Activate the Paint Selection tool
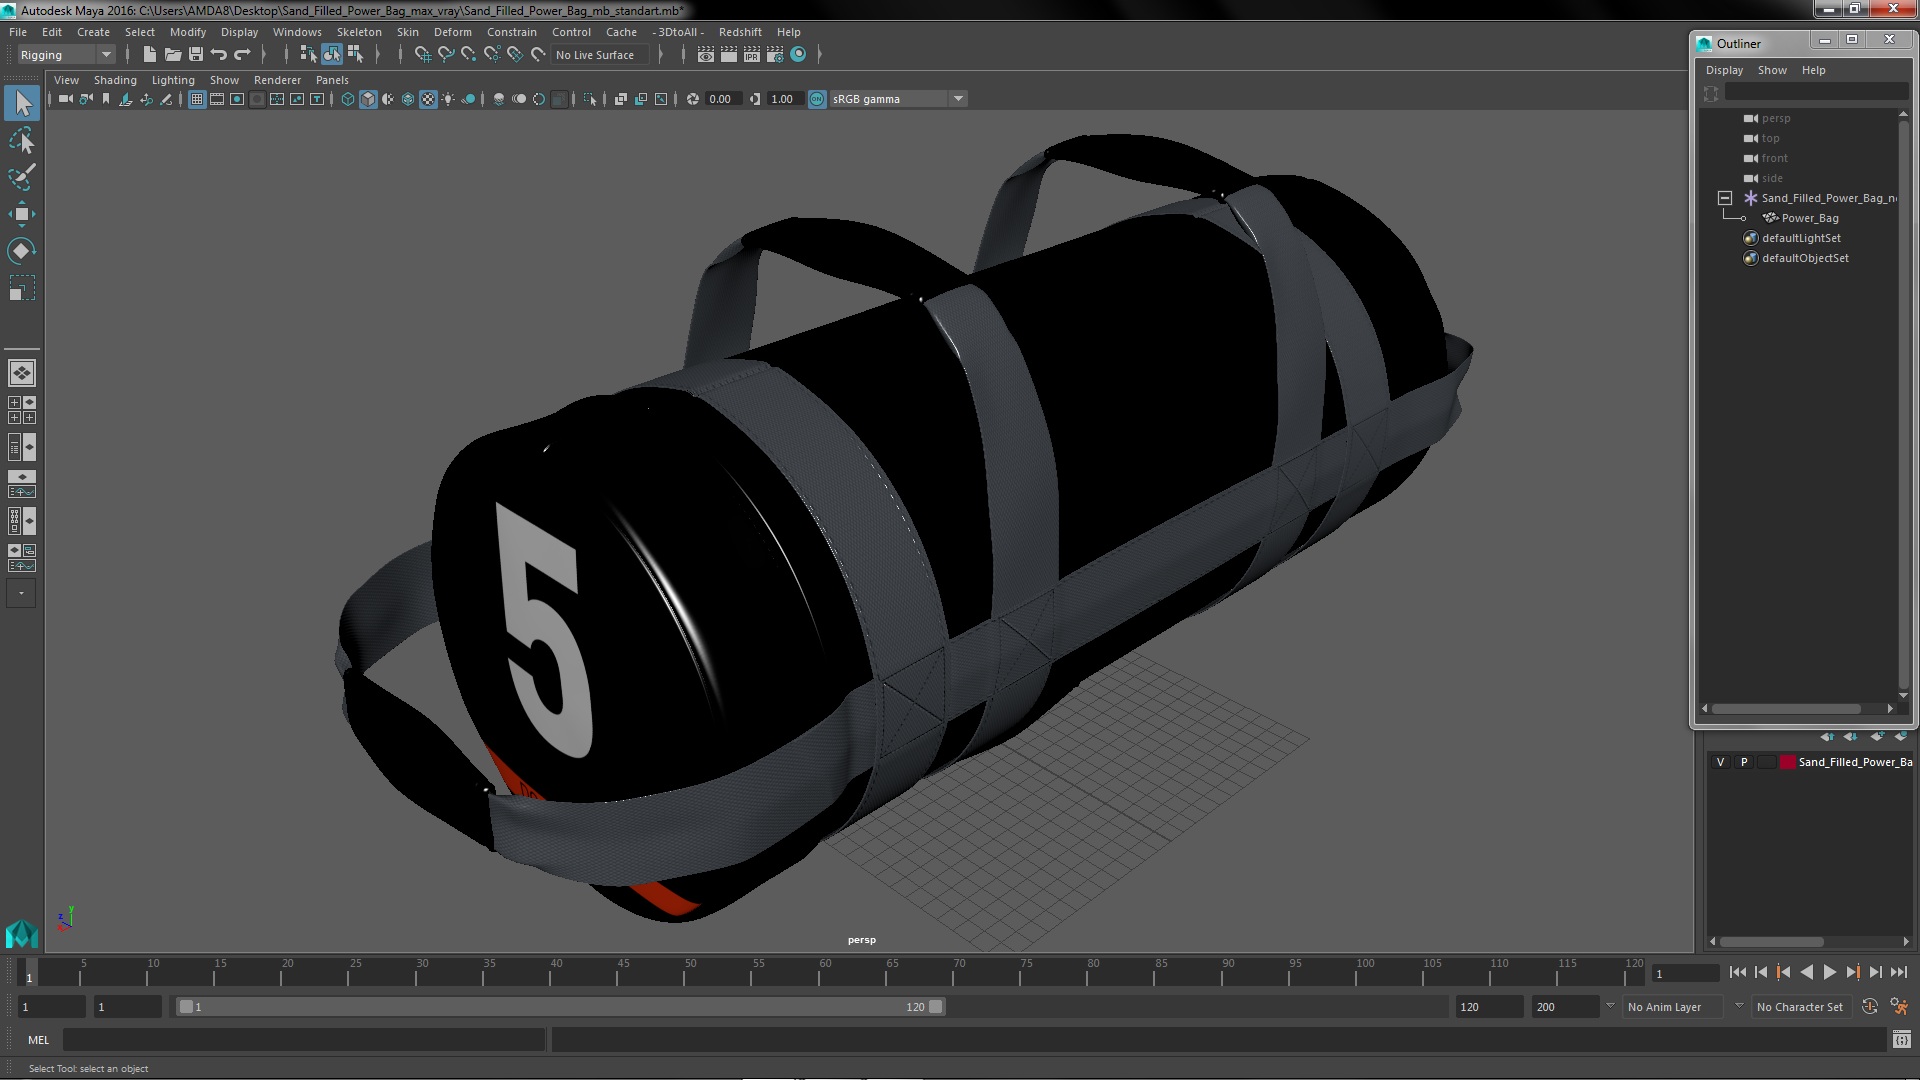The height and width of the screenshot is (1080, 1920). click(x=22, y=178)
